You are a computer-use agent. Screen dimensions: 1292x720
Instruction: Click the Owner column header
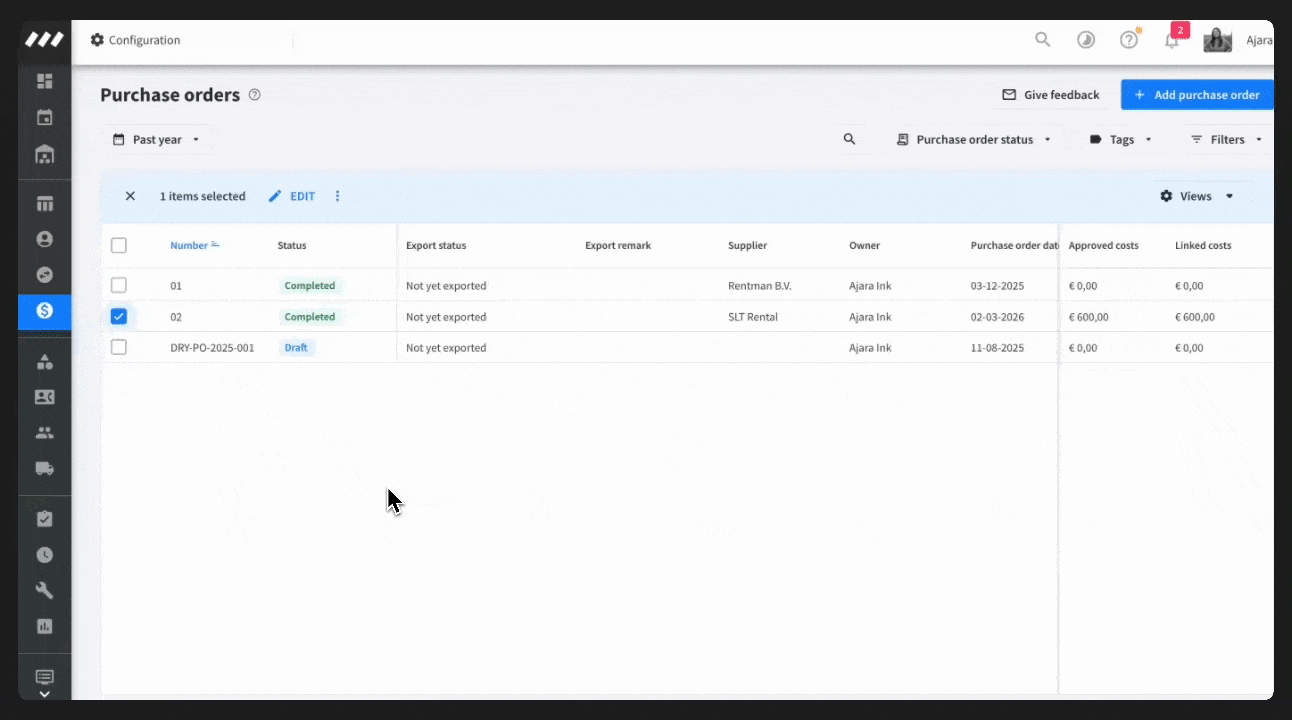tap(865, 245)
